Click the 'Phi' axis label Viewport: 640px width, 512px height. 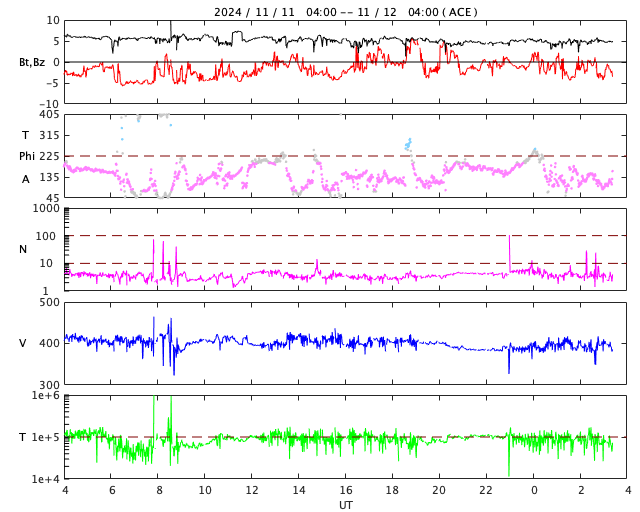27,156
